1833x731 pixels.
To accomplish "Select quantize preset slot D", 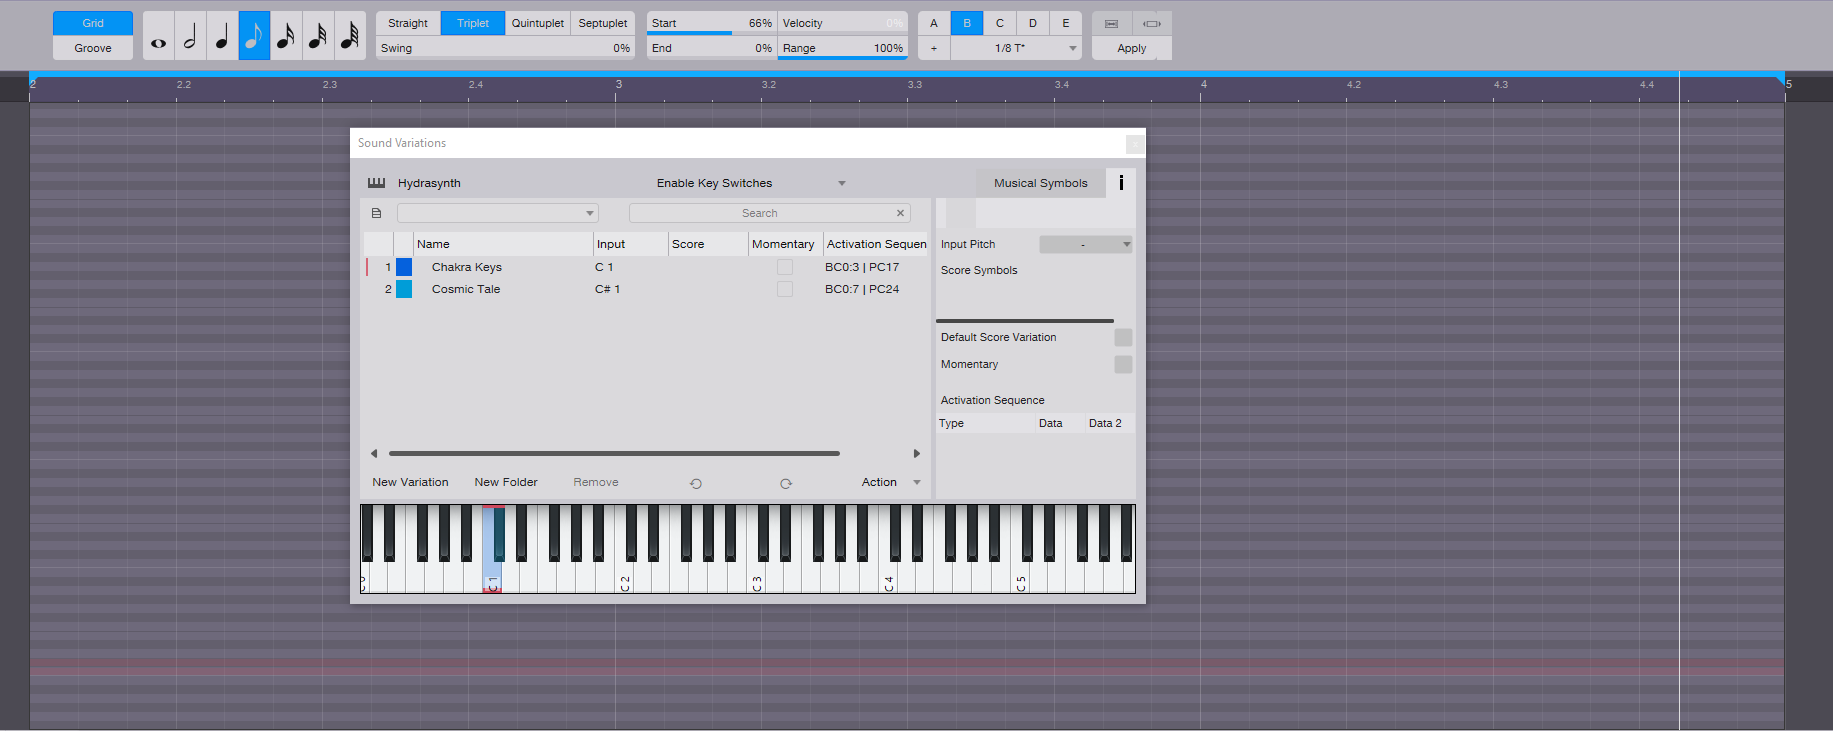I will pyautogui.click(x=1033, y=23).
